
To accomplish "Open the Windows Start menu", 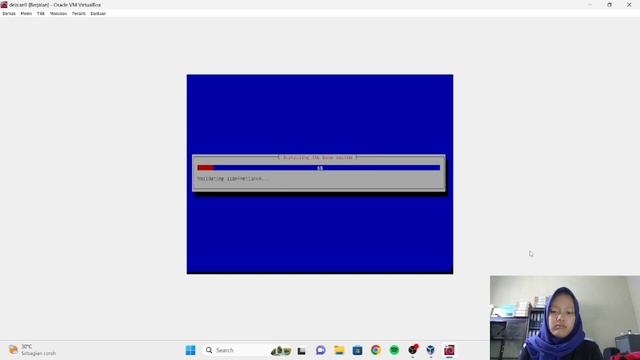I will pyautogui.click(x=190, y=350).
